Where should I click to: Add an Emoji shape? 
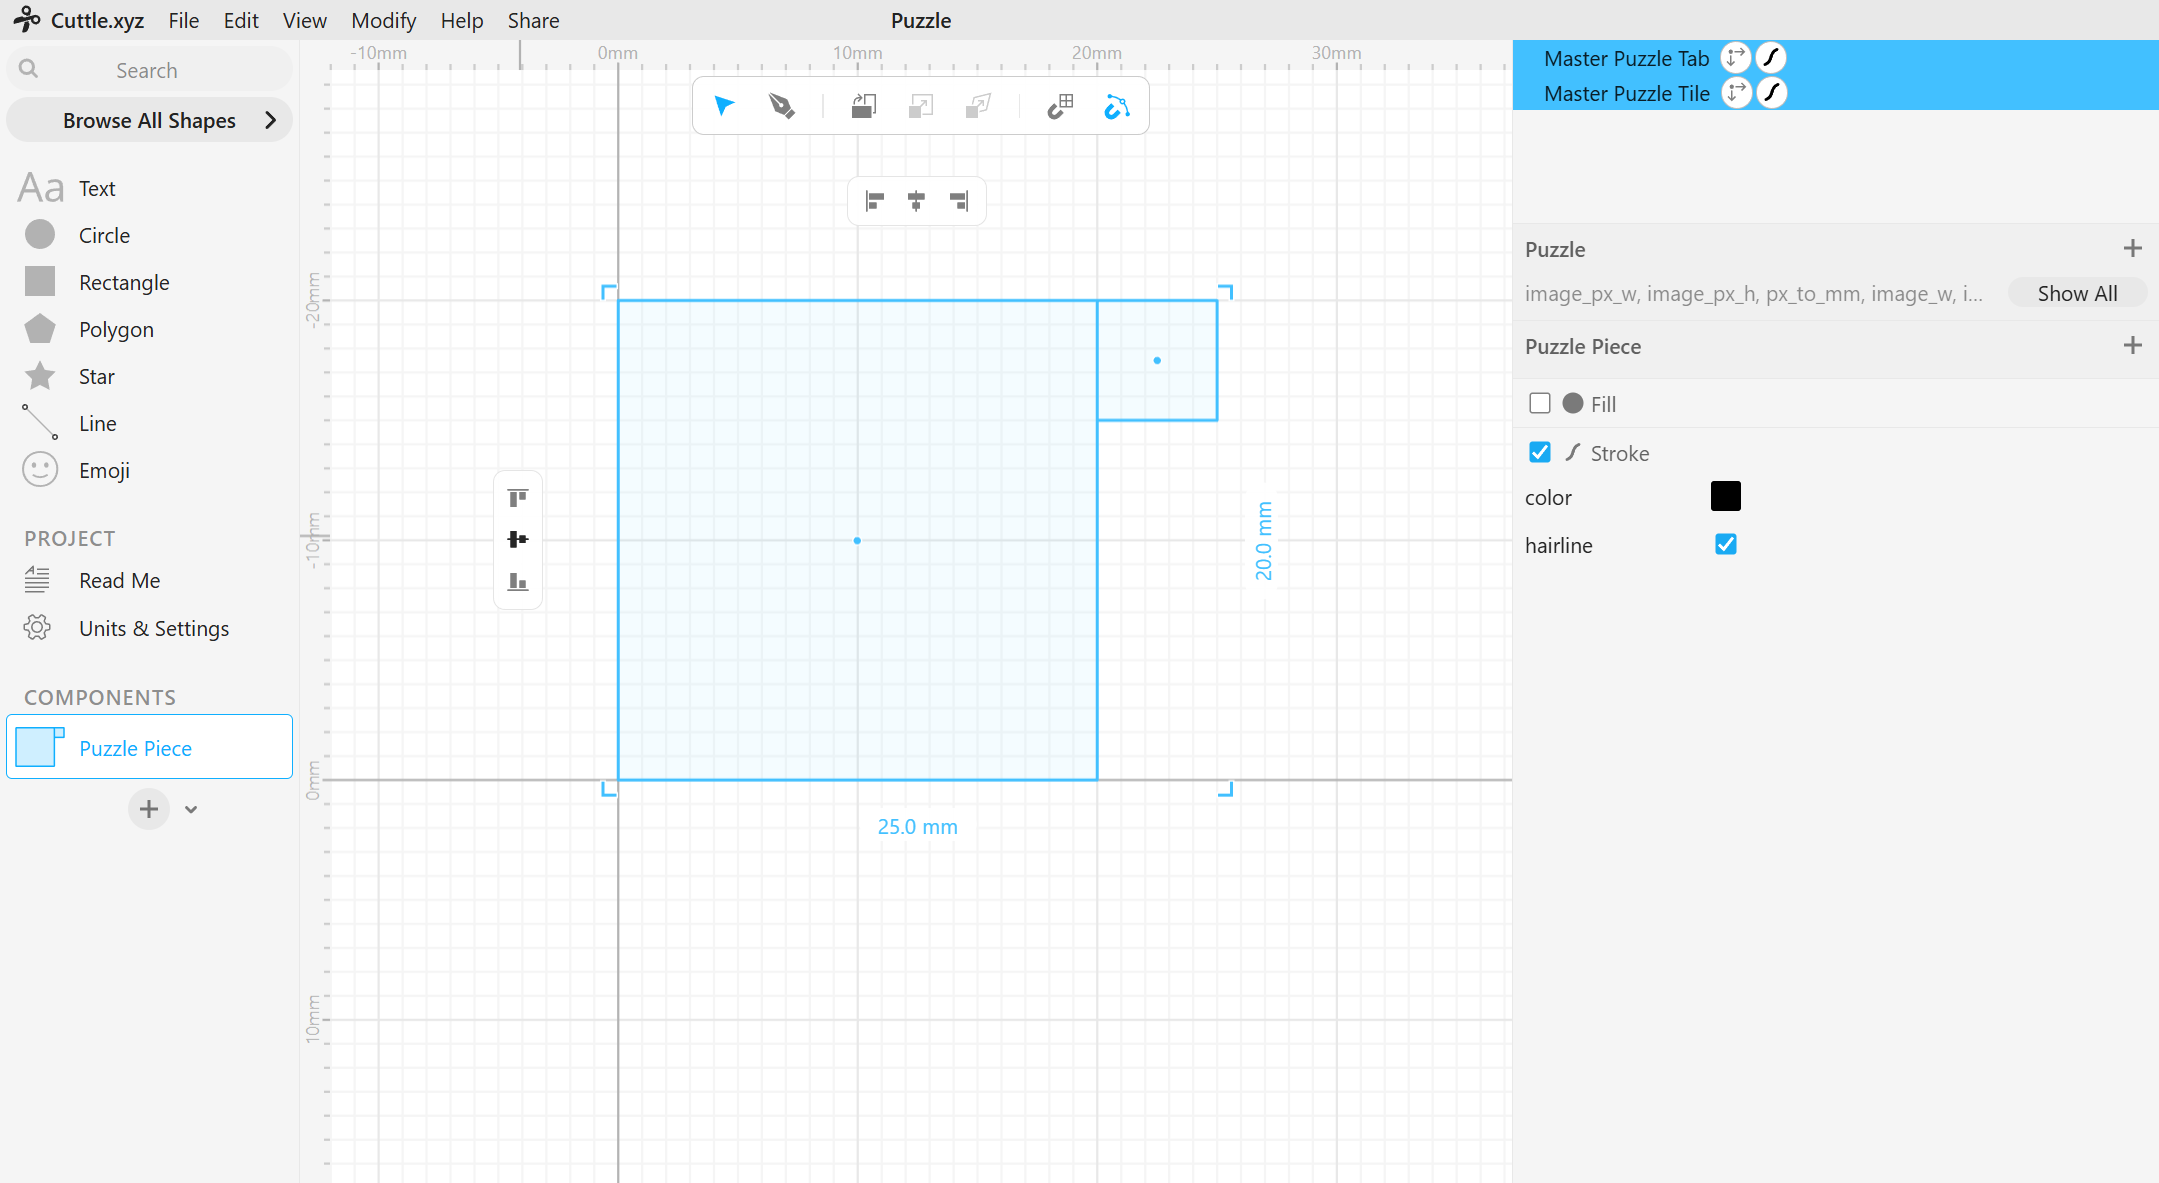click(x=104, y=470)
